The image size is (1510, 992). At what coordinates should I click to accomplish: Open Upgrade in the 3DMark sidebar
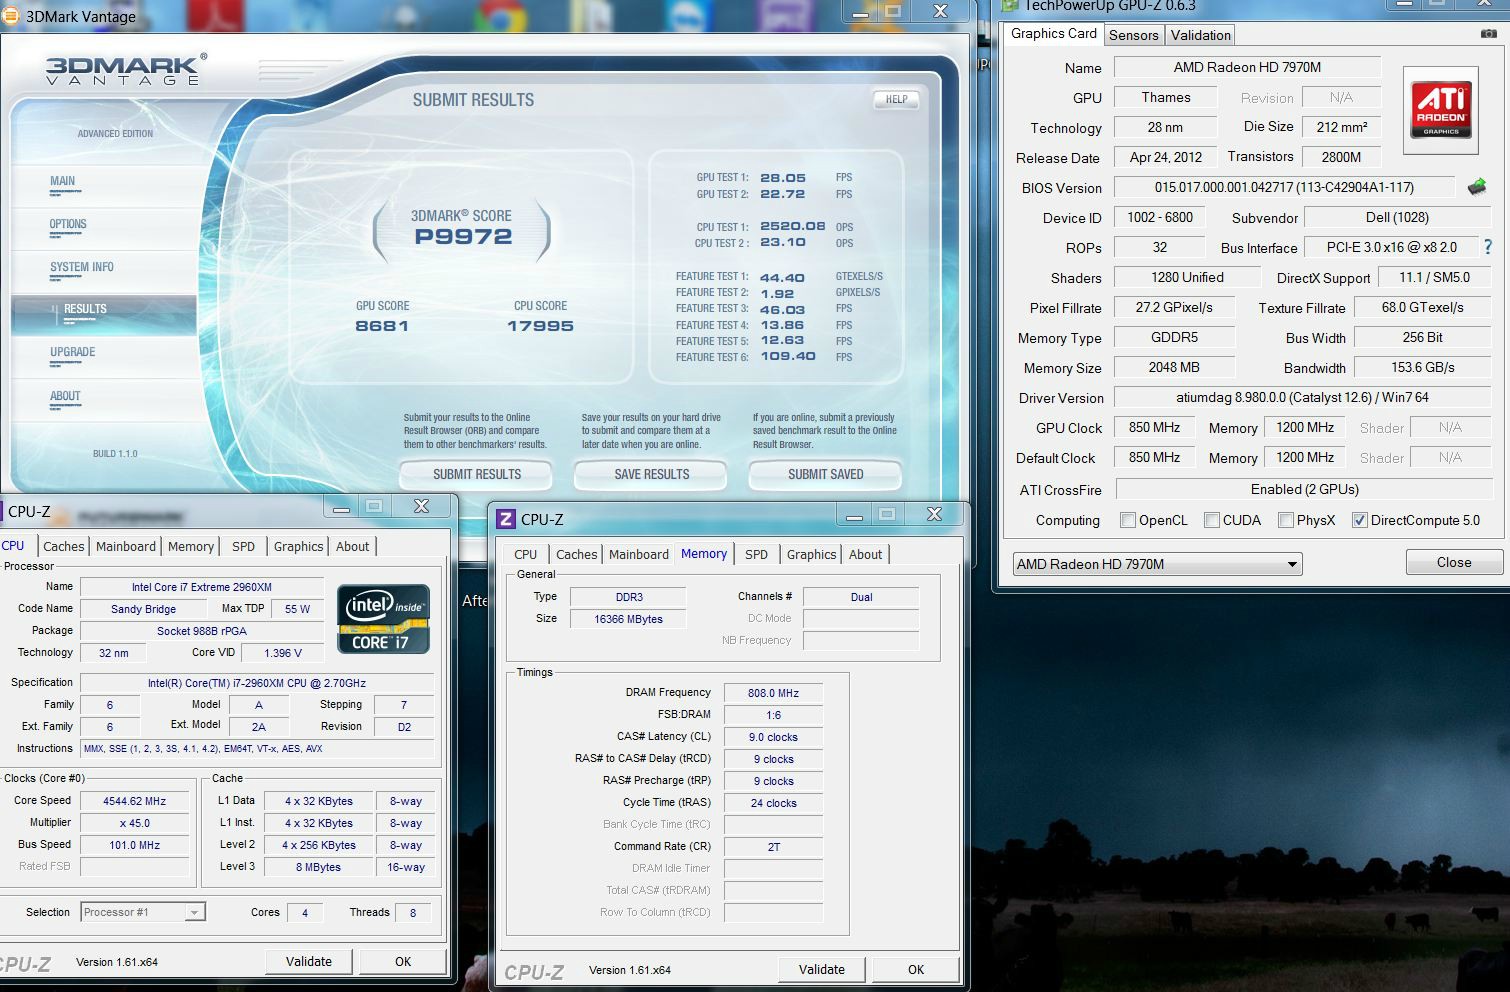(x=72, y=353)
